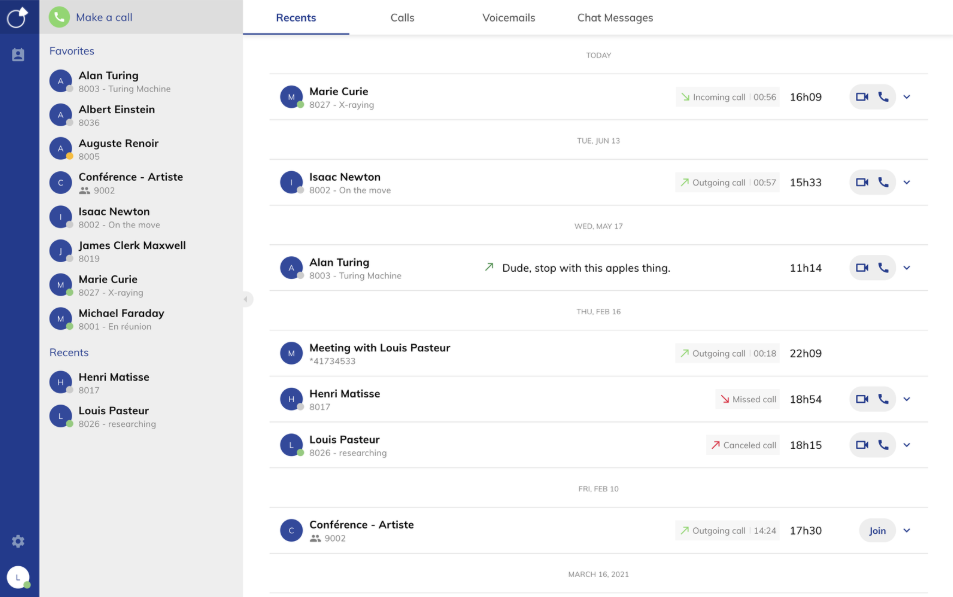Start video call with Alan Turing

862,268
